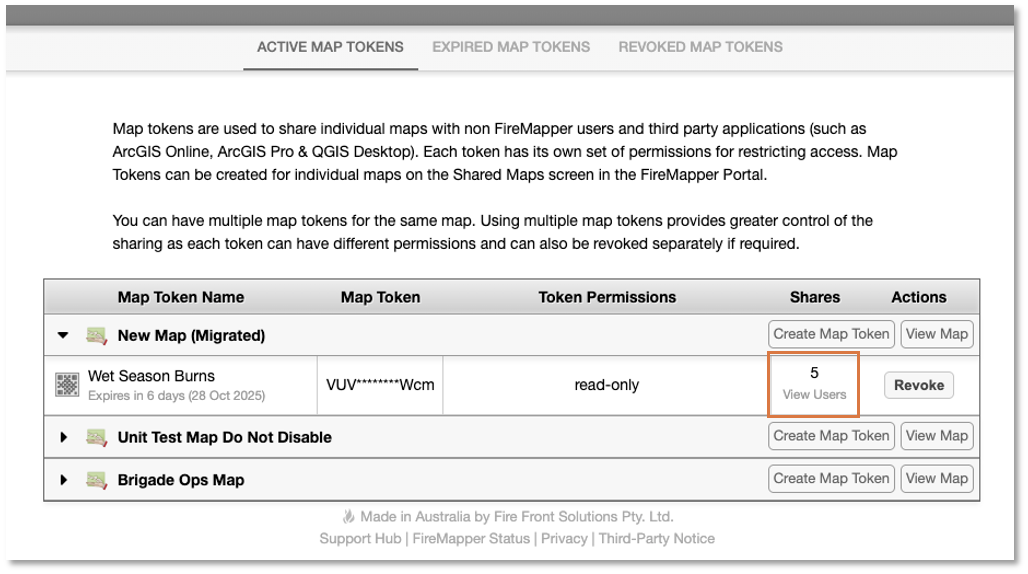The height and width of the screenshot is (574, 1028).
Task: Click the map icon beside New Map (Migrated)
Action: pyautogui.click(x=97, y=335)
